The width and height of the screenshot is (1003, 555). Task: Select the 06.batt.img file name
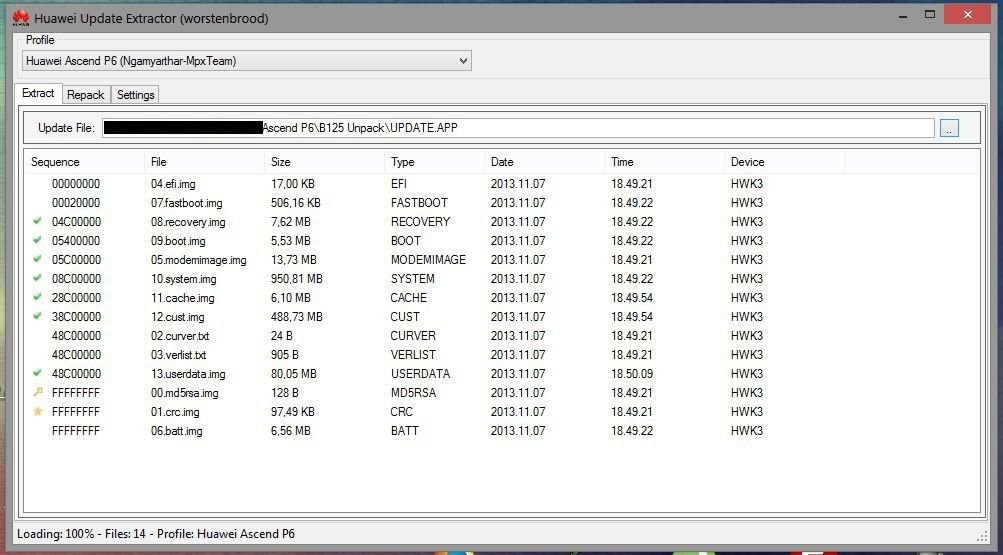click(x=177, y=431)
